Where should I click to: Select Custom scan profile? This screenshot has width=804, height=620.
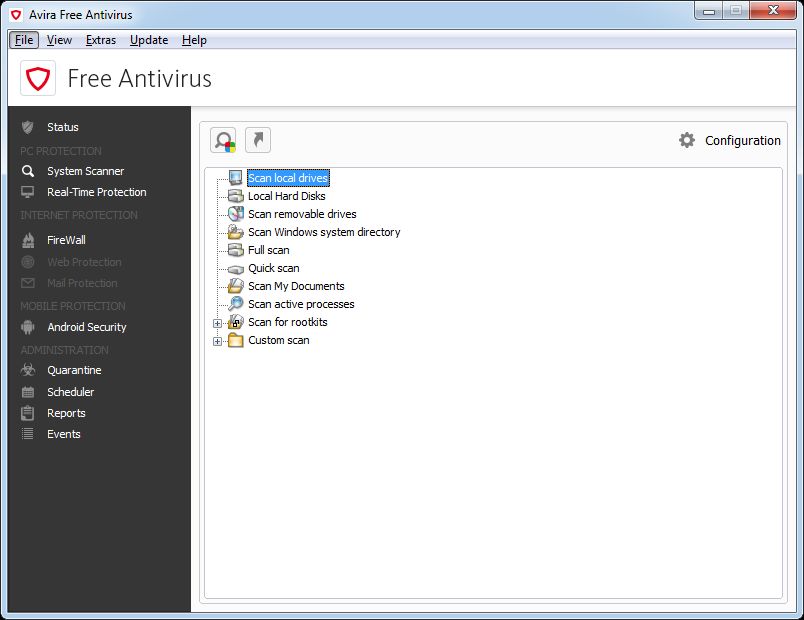278,340
